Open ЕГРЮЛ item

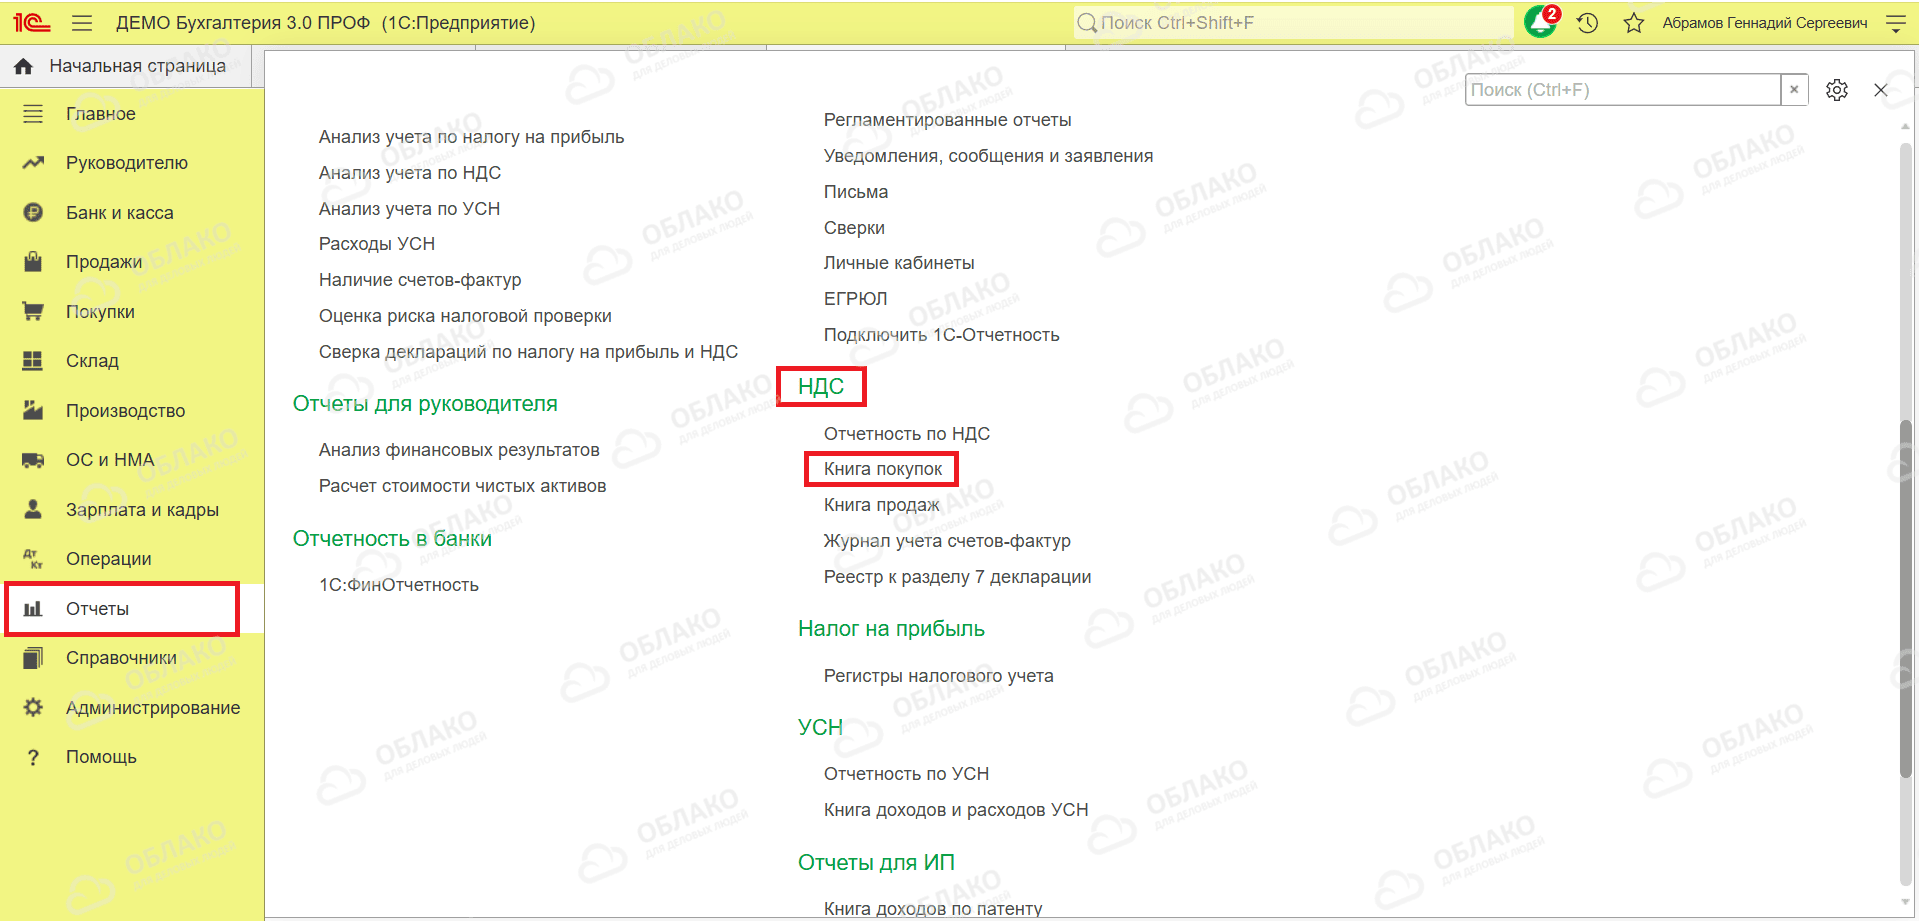click(x=856, y=299)
